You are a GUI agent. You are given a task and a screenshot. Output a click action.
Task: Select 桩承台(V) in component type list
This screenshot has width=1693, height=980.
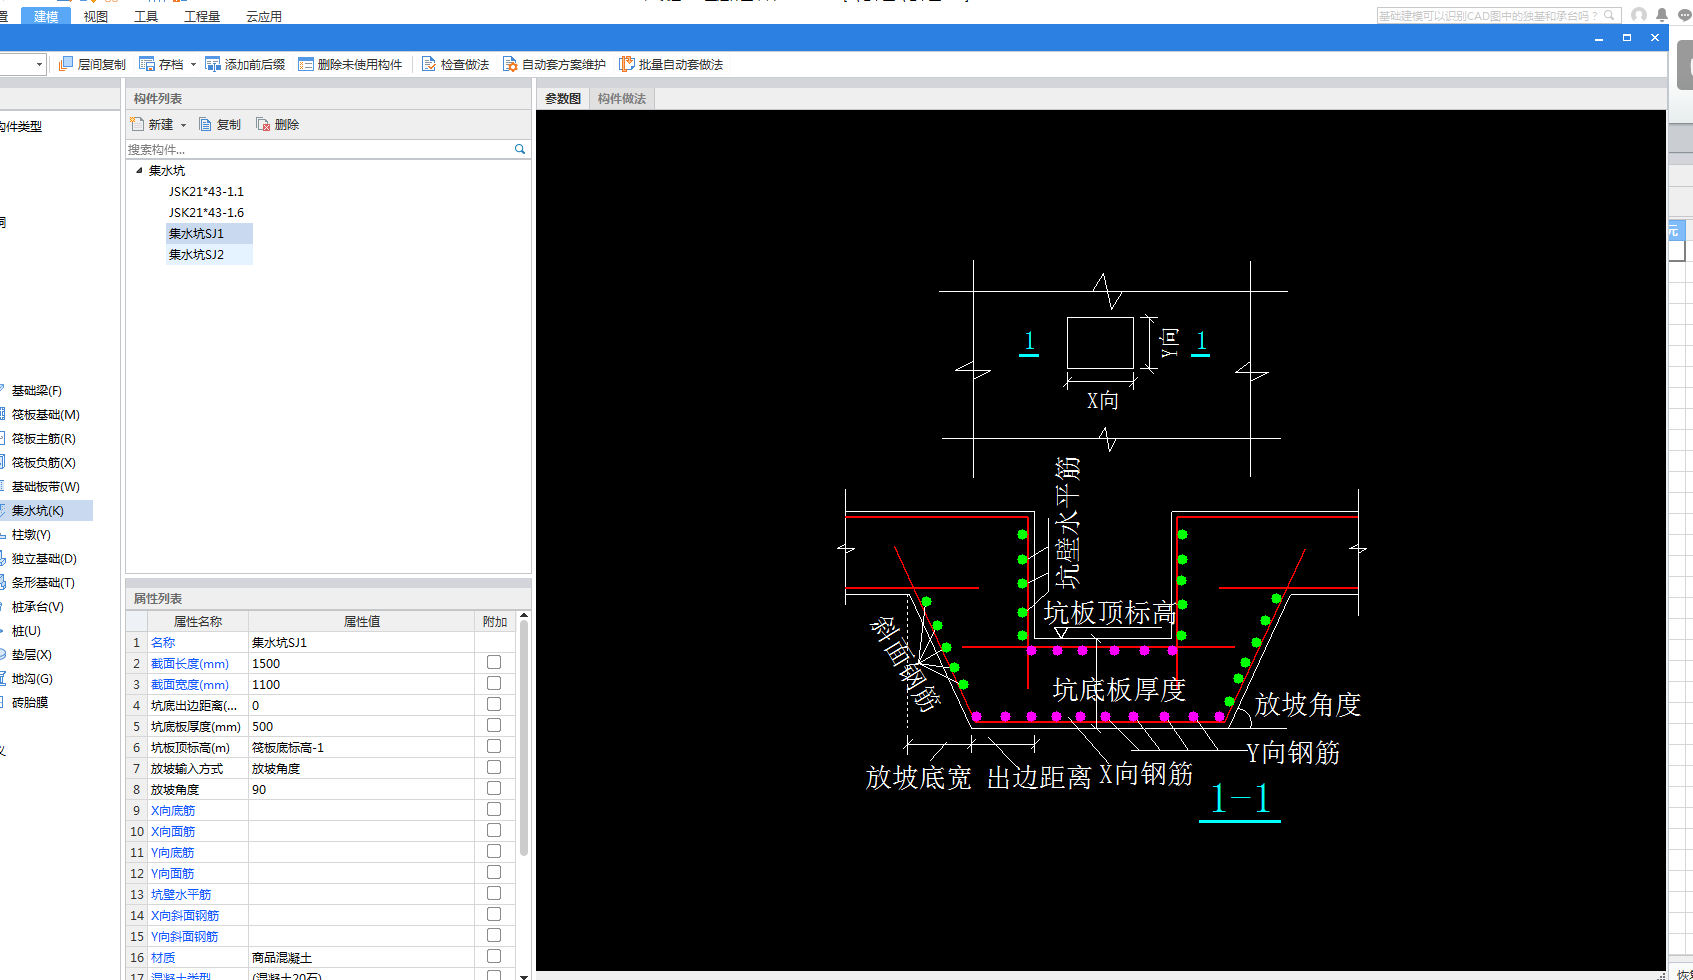pyautogui.click(x=37, y=607)
